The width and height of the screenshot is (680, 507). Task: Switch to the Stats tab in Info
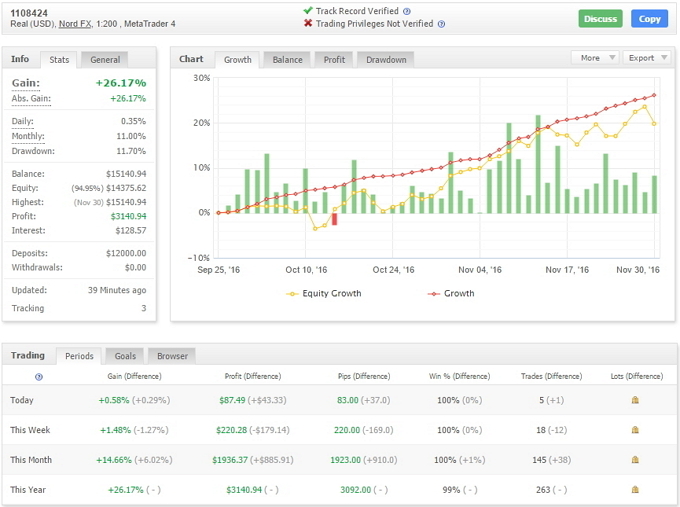pos(59,60)
